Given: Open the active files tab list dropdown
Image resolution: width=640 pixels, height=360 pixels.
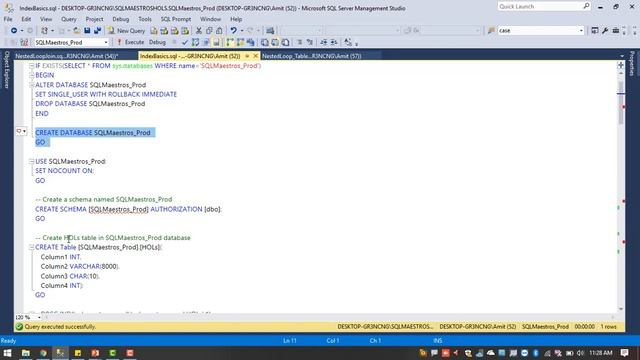Looking at the screenshot, I should click(622, 56).
